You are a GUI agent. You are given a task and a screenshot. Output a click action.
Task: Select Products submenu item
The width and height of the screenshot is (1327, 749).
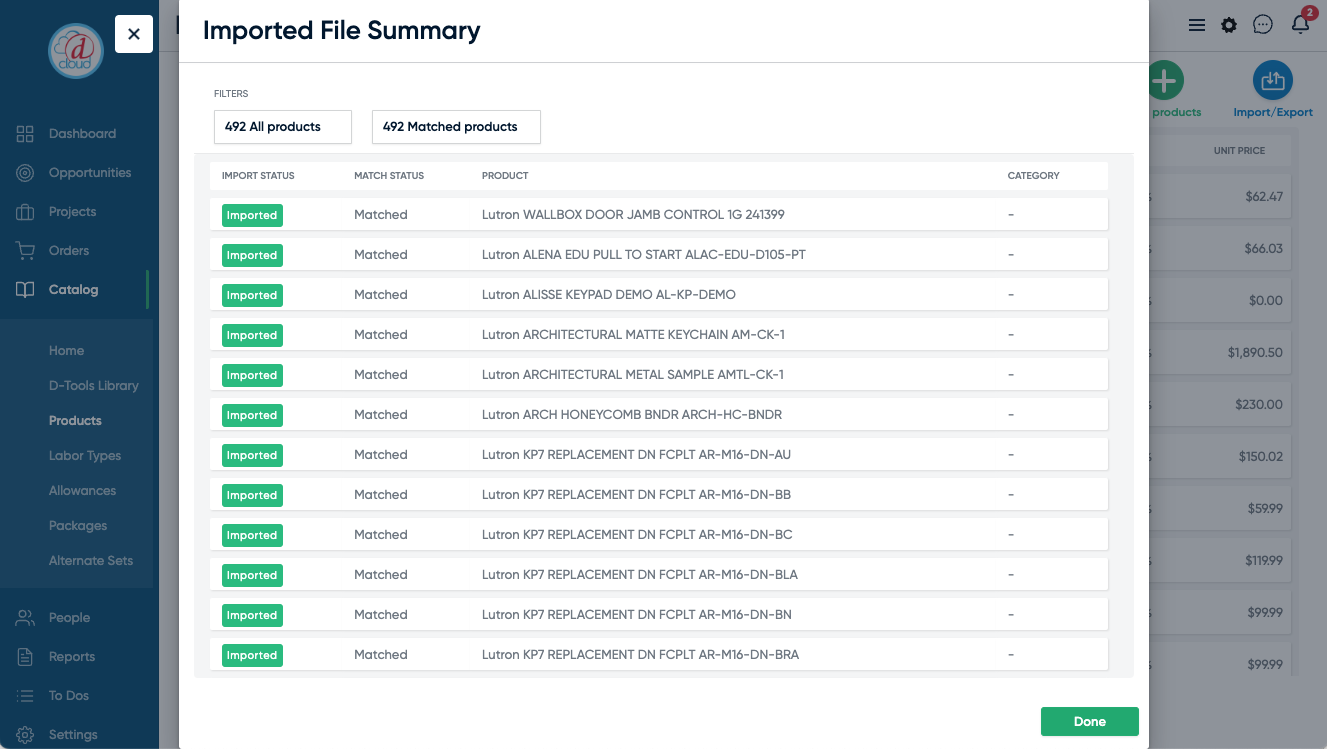coord(75,421)
